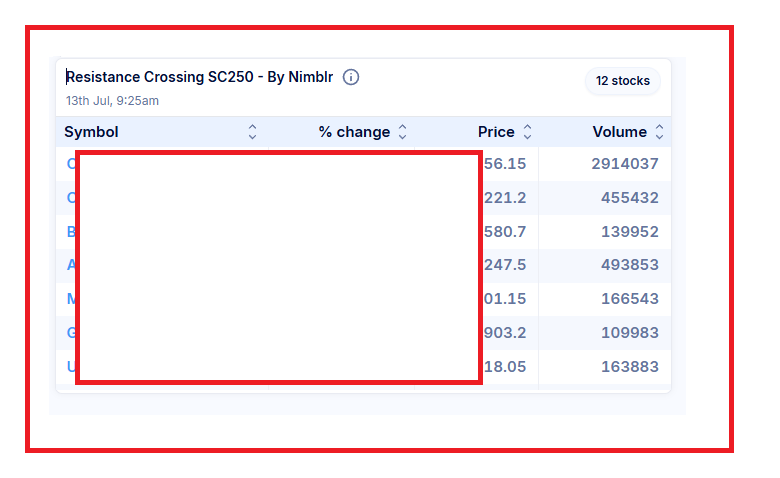The image size is (780, 478).
Task: Click the timestamp 13th Jul, 9:25am
Action: point(112,100)
